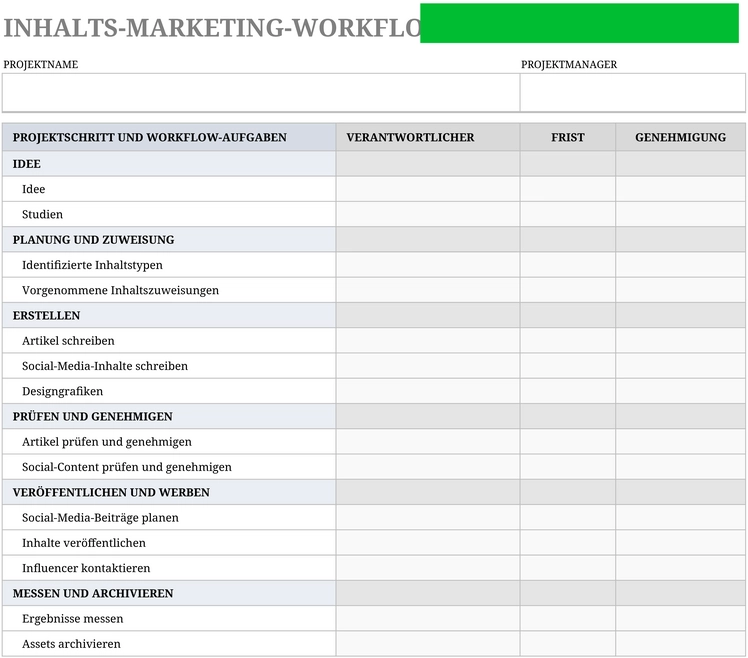Select the 'Assets archivieren' cell
This screenshot has height=658, width=748.
coord(169,644)
